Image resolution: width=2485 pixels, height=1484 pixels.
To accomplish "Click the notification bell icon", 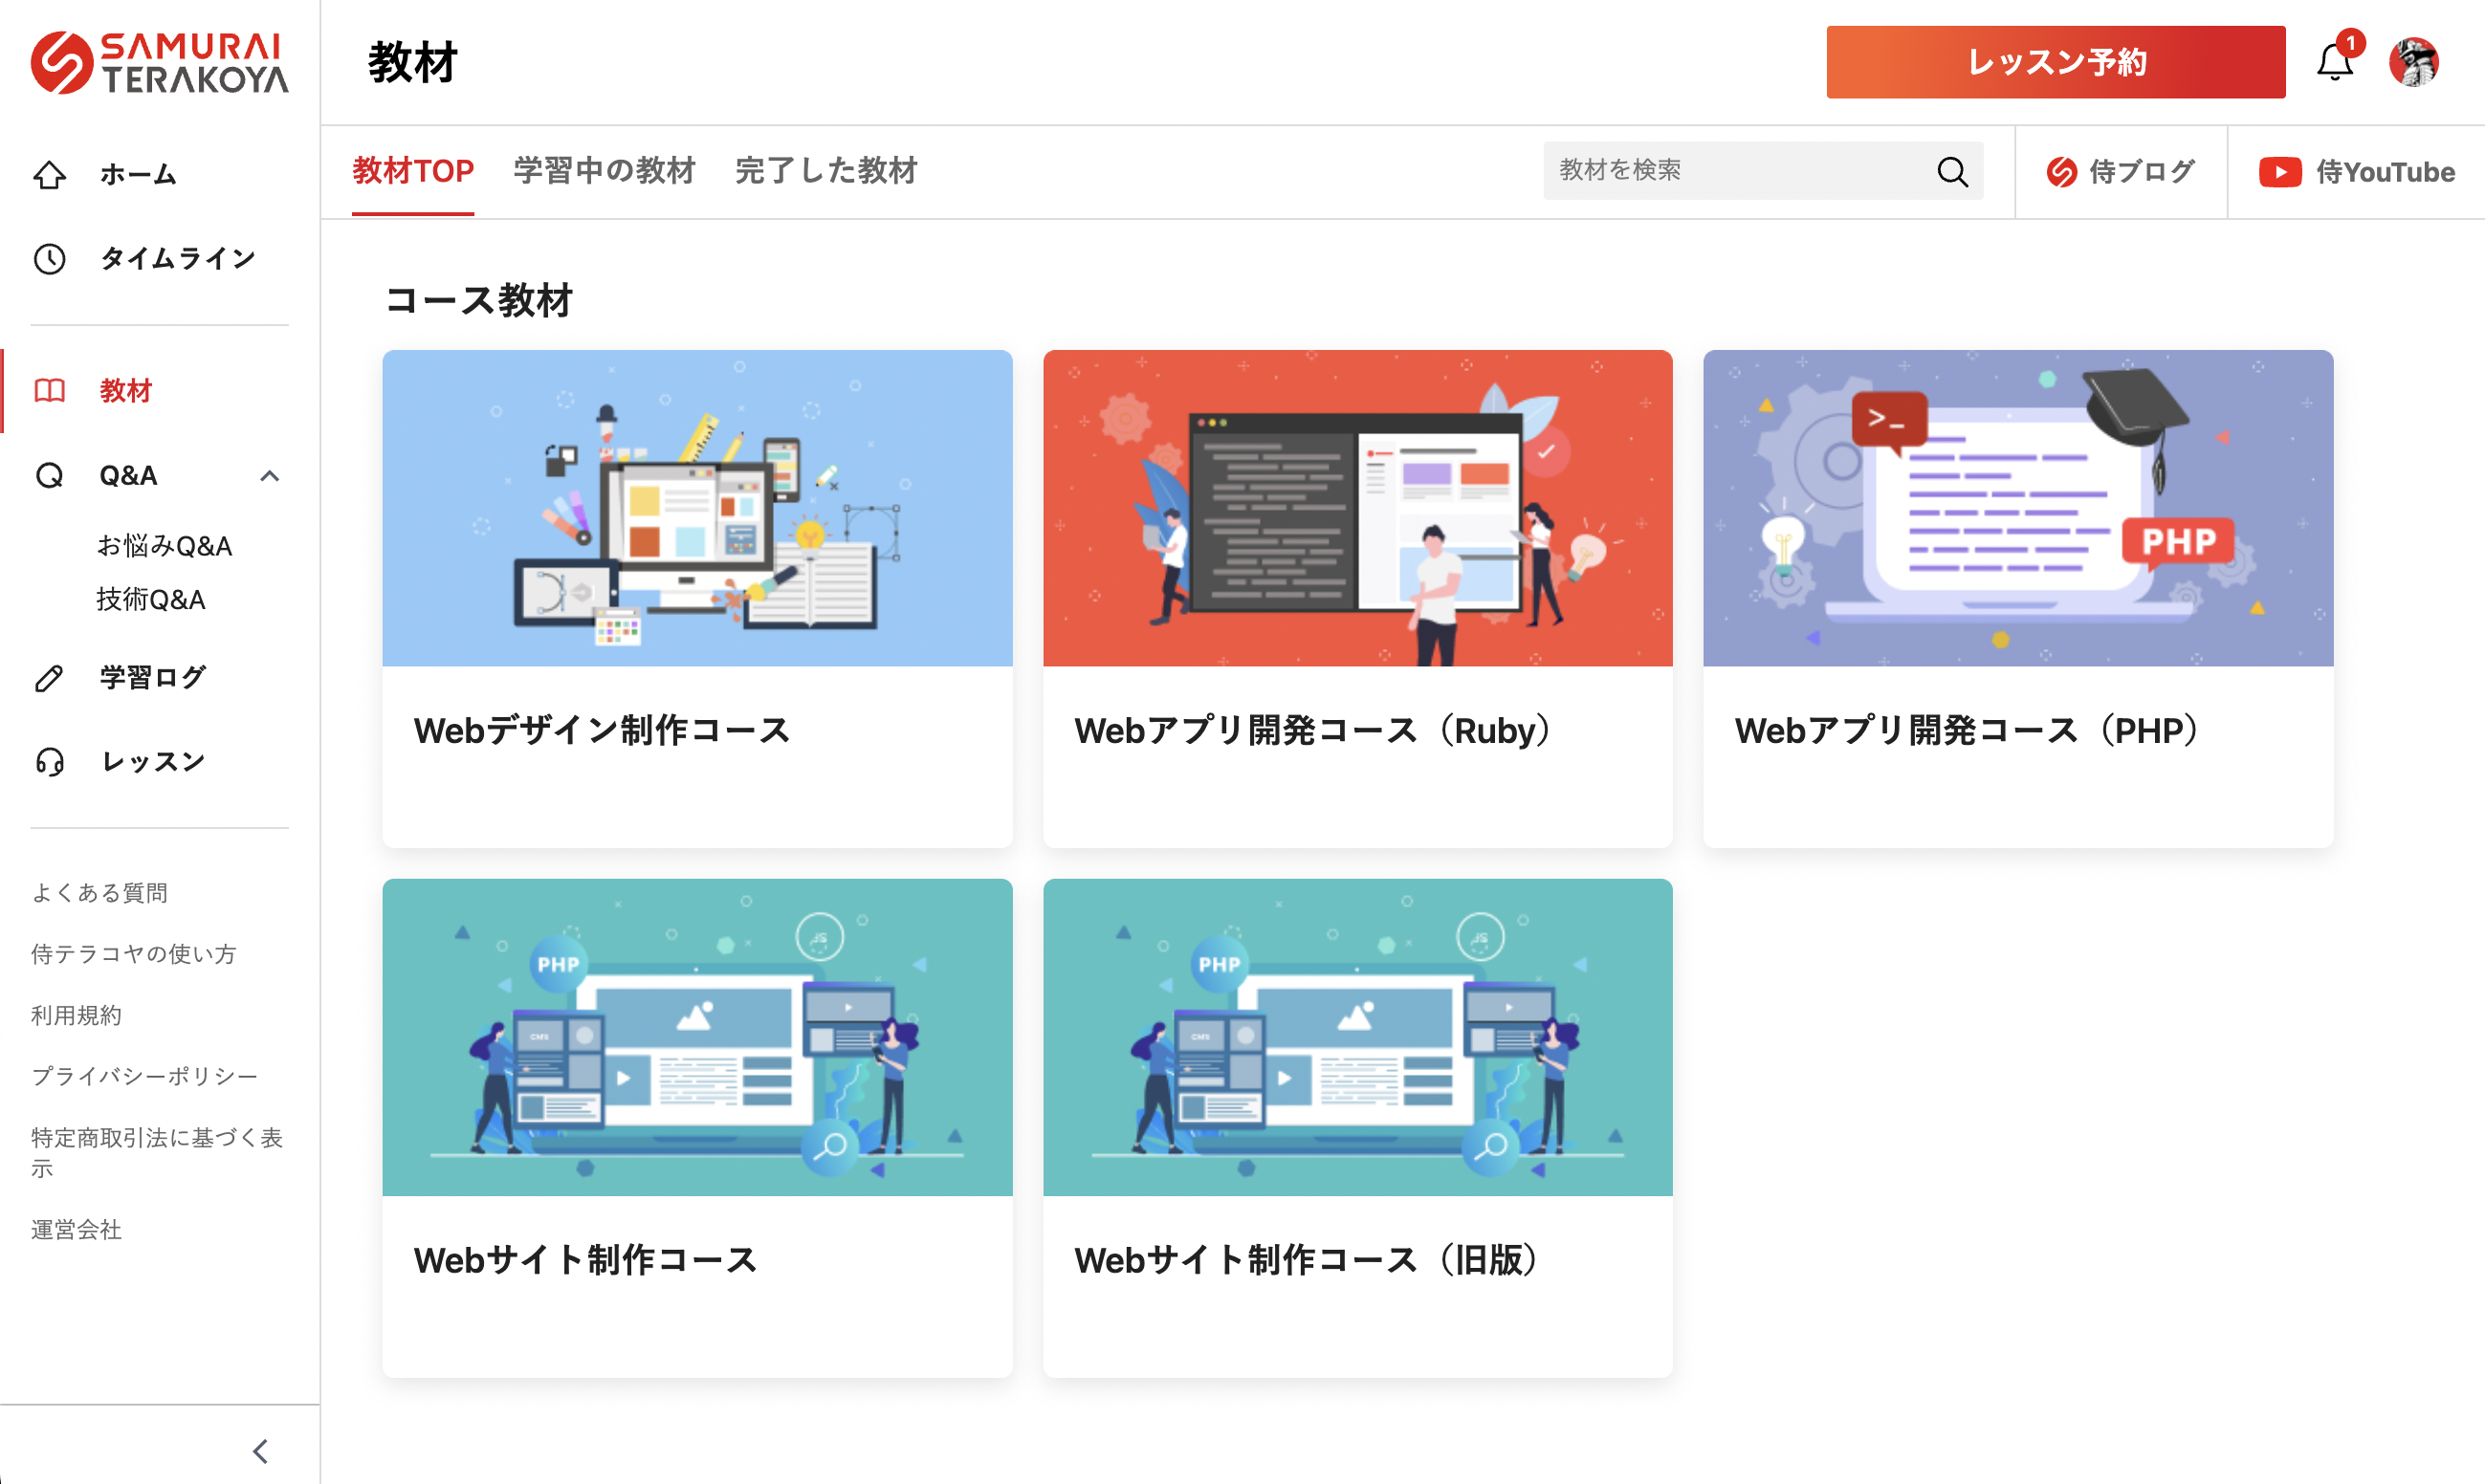I will pyautogui.click(x=2335, y=63).
